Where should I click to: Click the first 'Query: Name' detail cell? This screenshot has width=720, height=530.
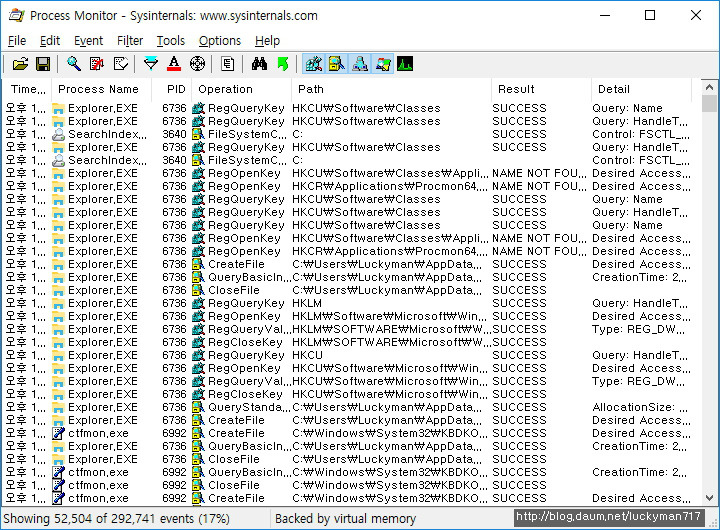pos(627,108)
